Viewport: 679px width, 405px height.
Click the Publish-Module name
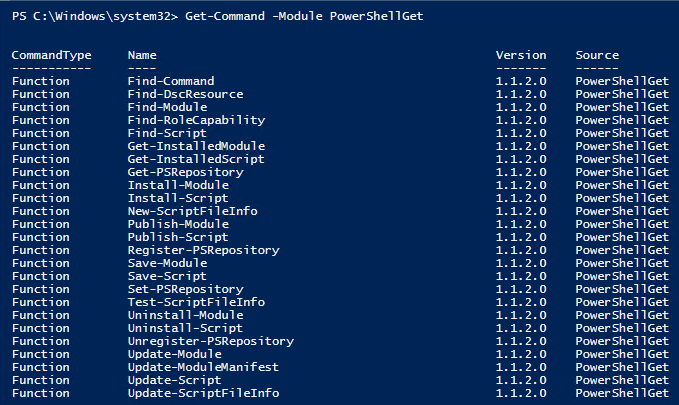pos(178,224)
